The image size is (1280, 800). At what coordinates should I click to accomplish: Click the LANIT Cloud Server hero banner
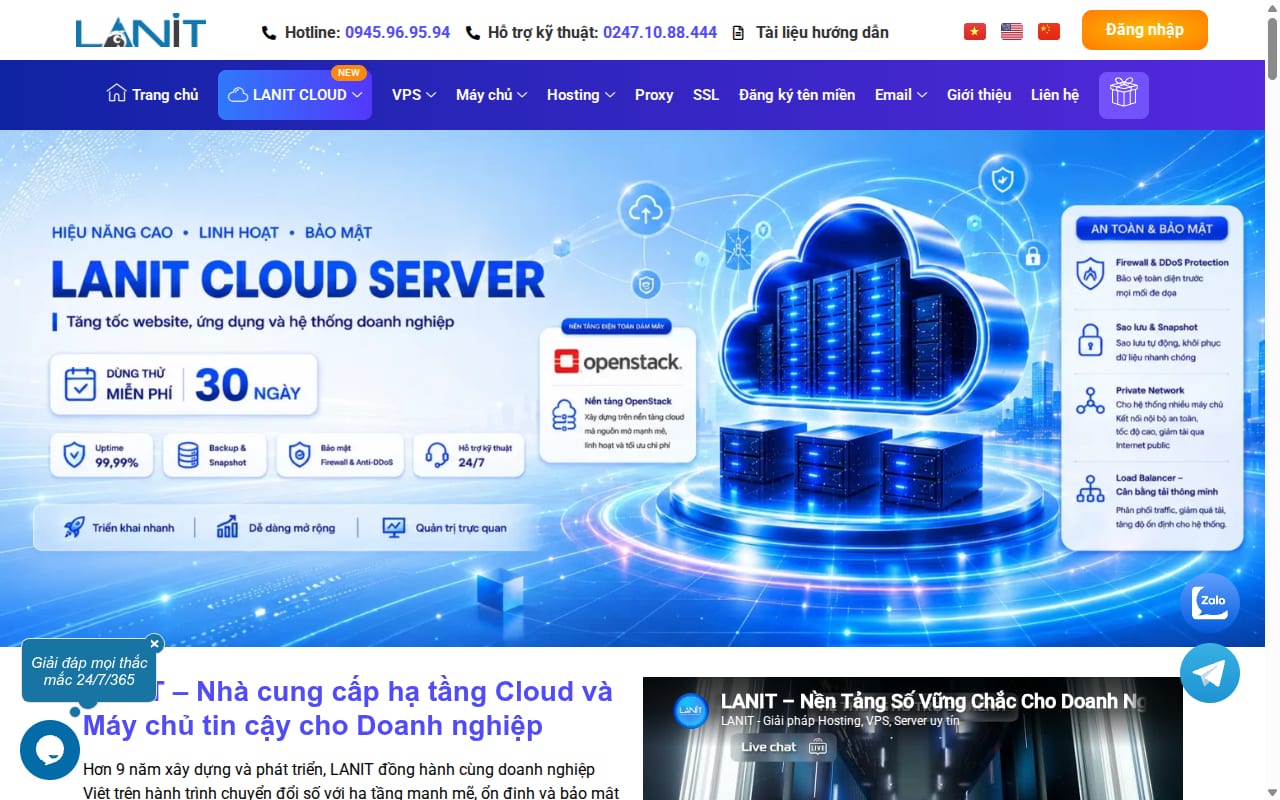click(632, 388)
